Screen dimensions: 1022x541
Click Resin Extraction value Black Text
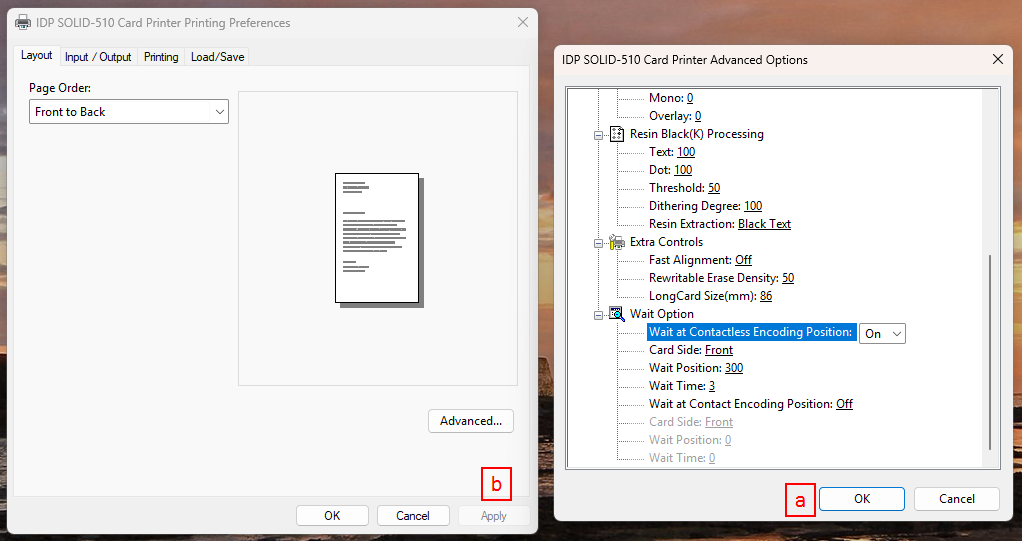(x=764, y=224)
